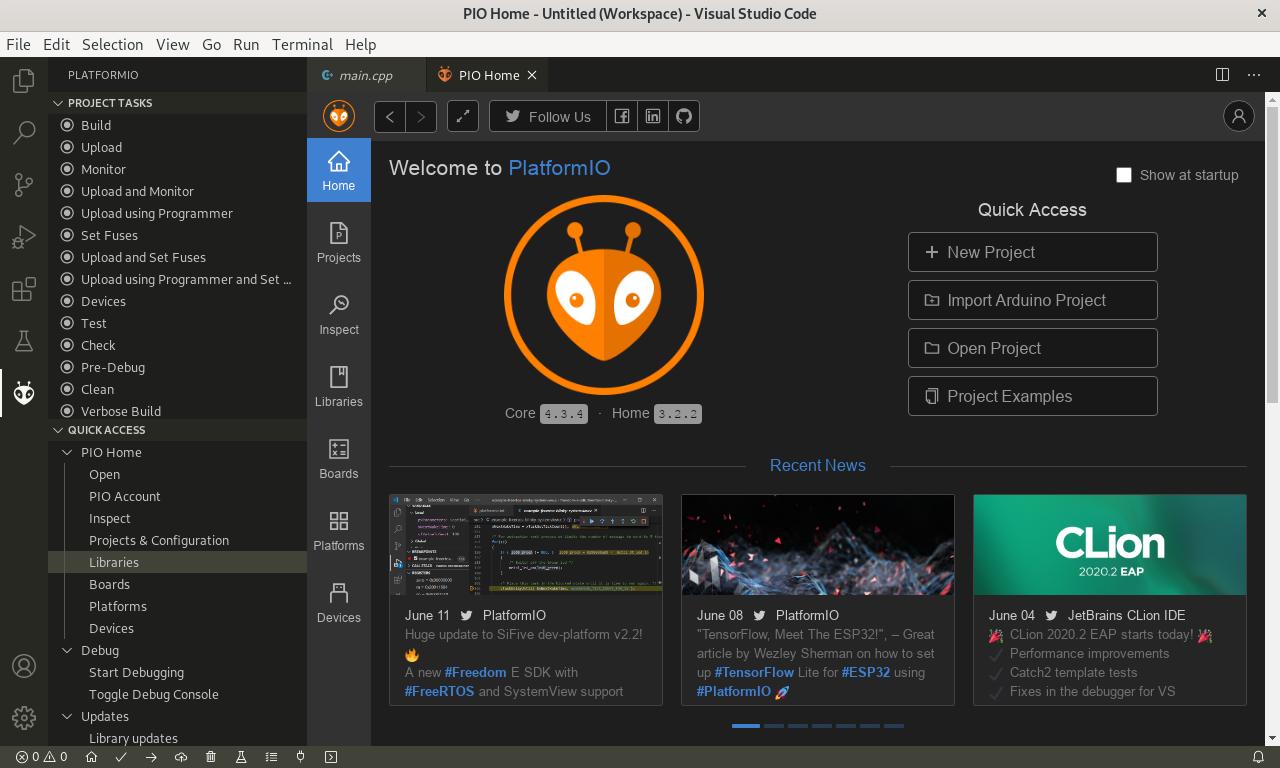
Task: Toggle the Show at startup checkbox
Action: click(x=1124, y=175)
